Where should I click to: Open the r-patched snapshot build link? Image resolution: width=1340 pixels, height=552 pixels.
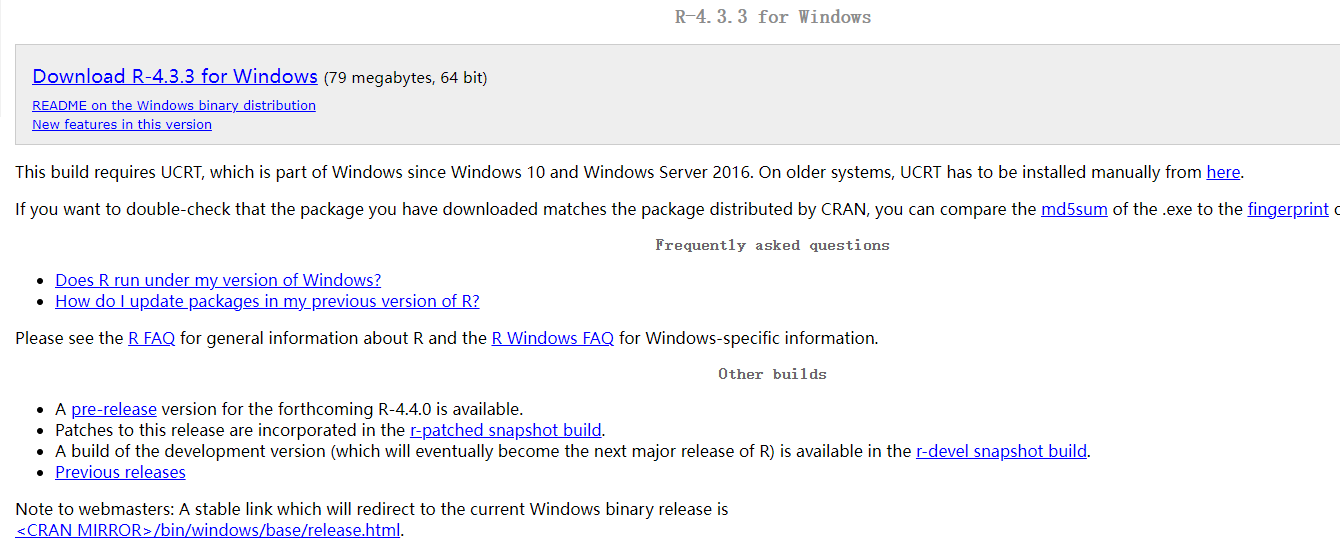506,430
